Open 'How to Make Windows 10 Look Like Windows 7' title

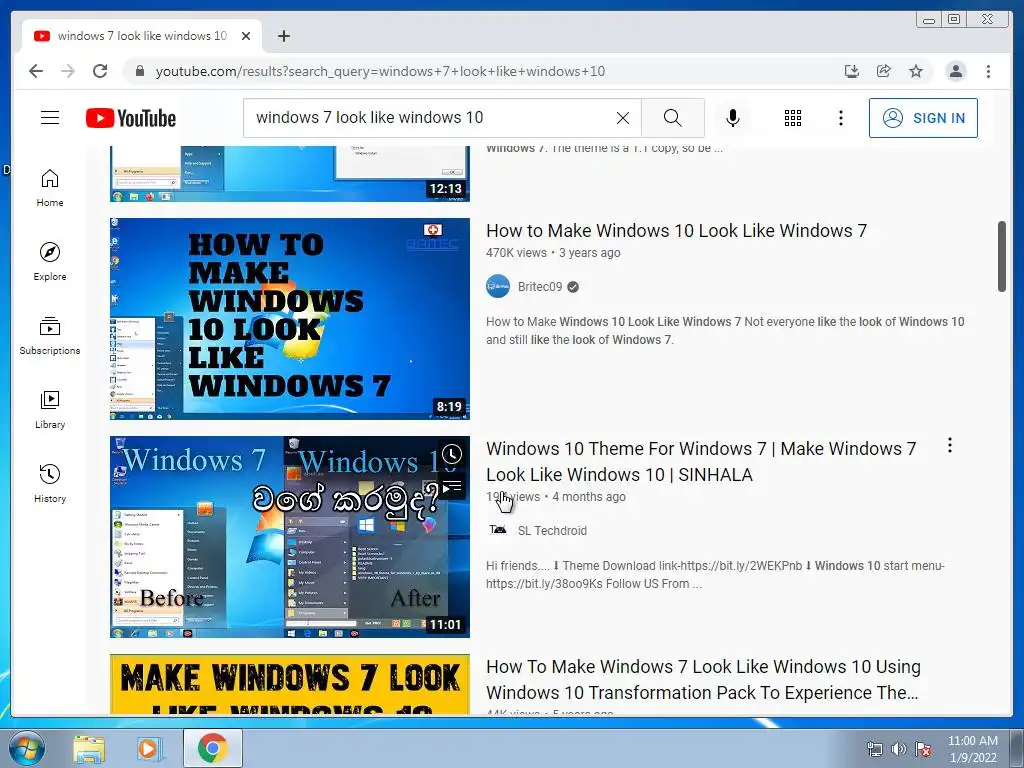(x=677, y=231)
